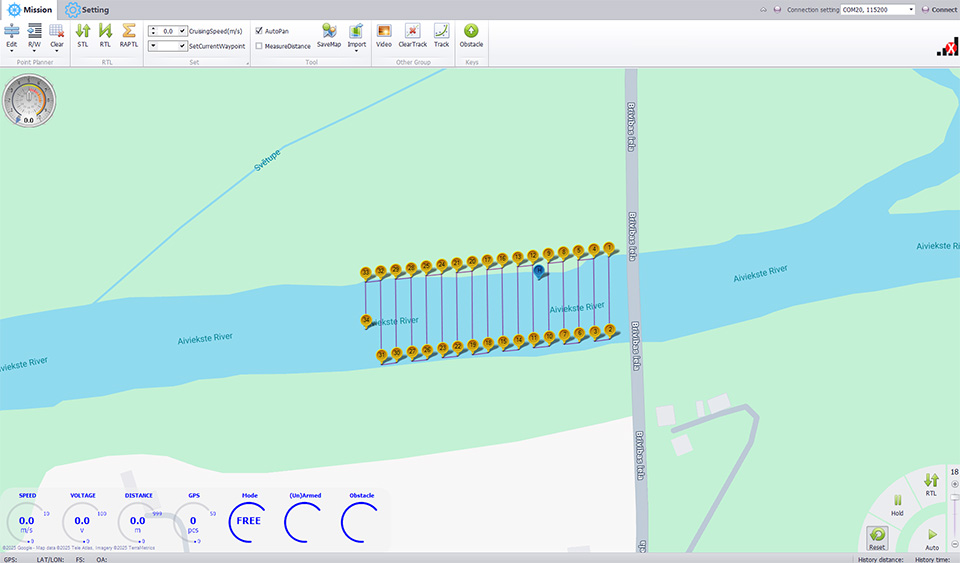Select waypoint 1 marker on the map
Viewport: 960px width, 563px height.
pyautogui.click(x=609, y=248)
